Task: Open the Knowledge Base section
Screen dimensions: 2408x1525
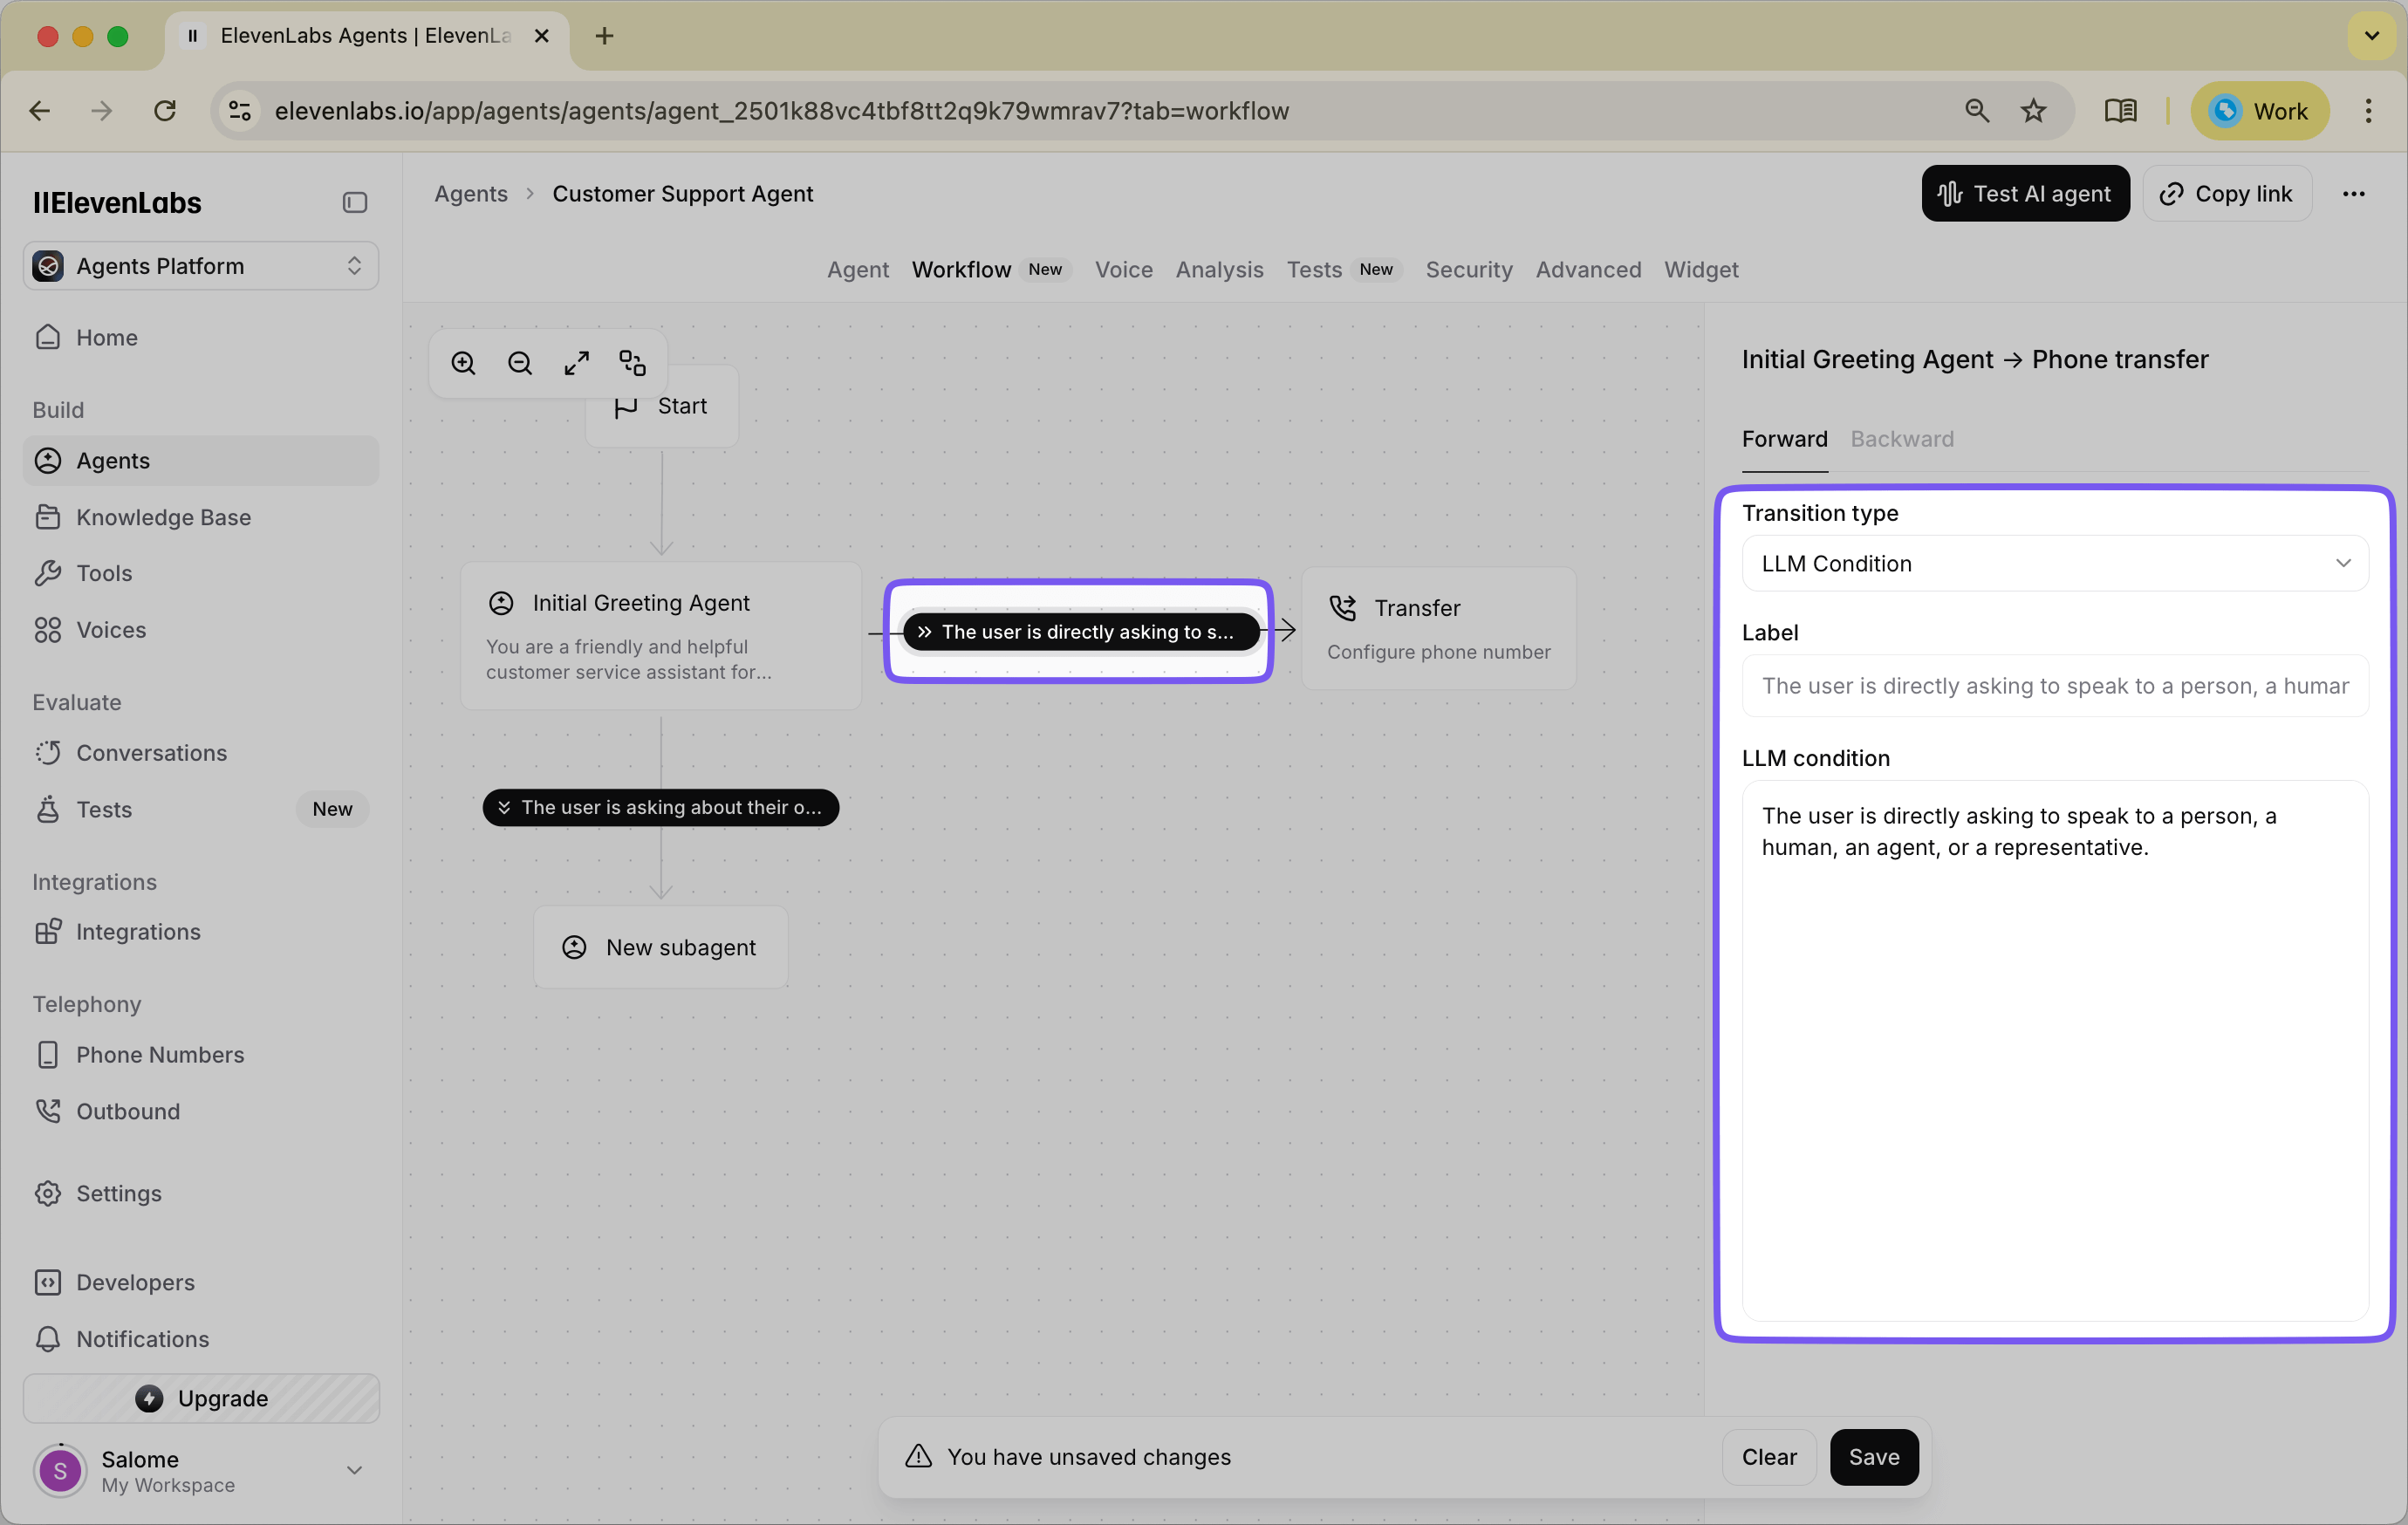Action: click(x=163, y=517)
